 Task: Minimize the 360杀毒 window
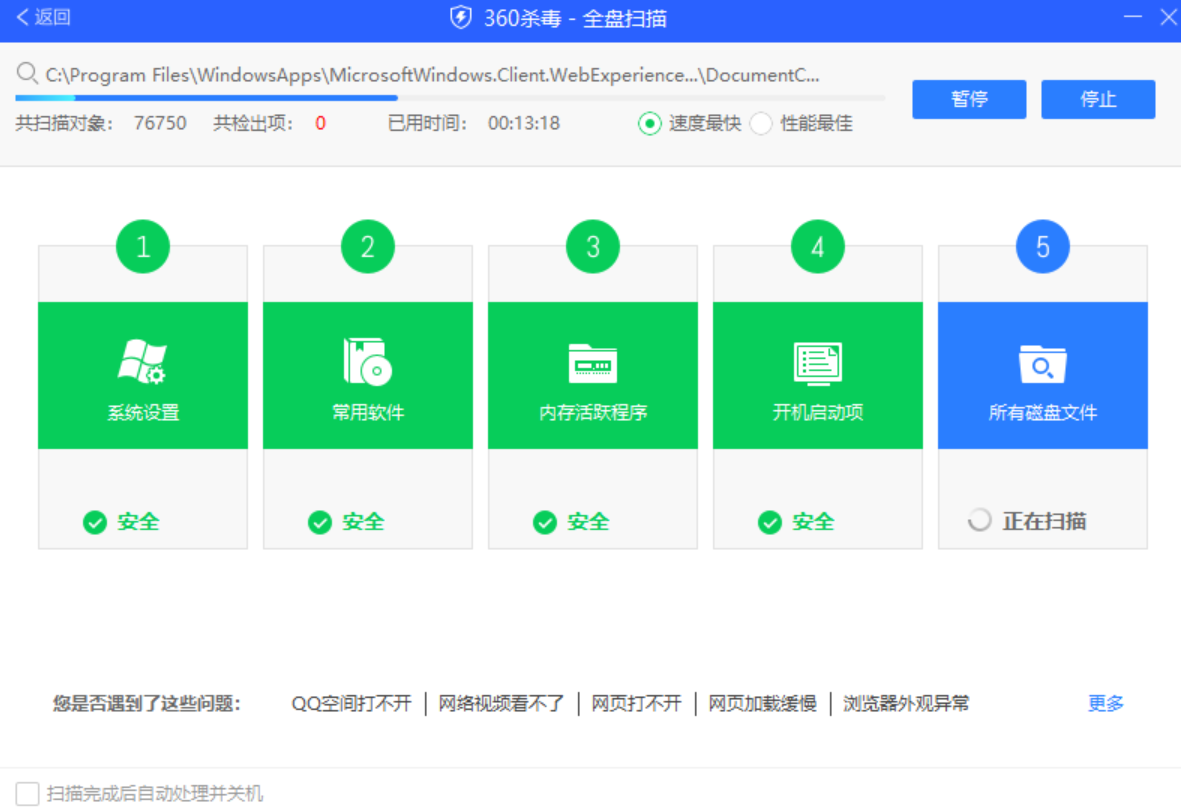pyautogui.click(x=1132, y=17)
